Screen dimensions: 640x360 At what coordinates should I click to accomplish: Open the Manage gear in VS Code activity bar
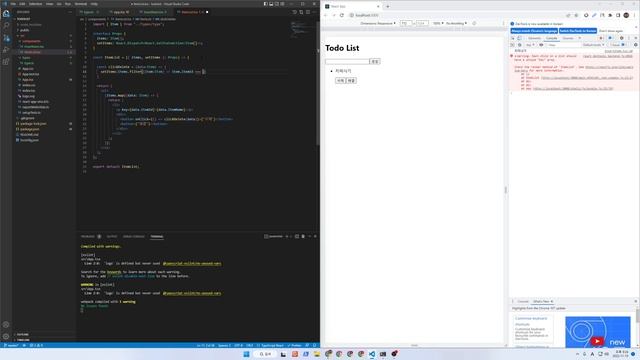tap(6, 336)
